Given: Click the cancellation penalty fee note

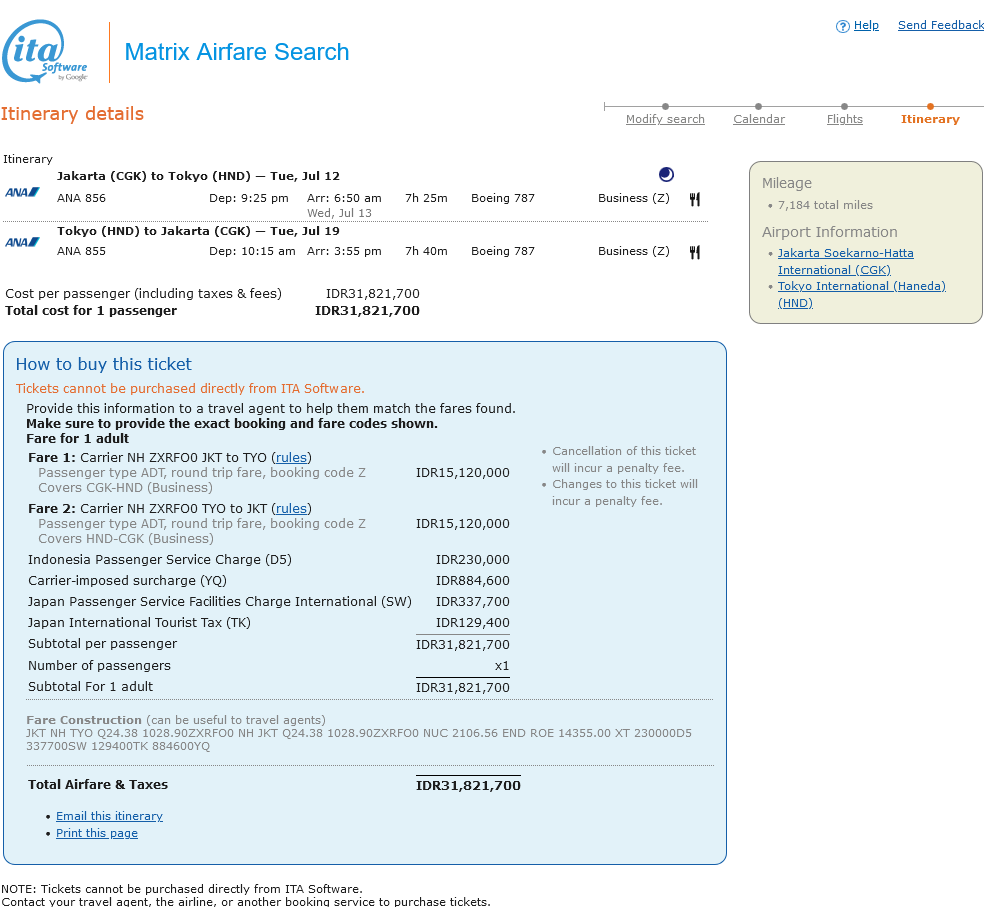Looking at the screenshot, I should (x=624, y=459).
